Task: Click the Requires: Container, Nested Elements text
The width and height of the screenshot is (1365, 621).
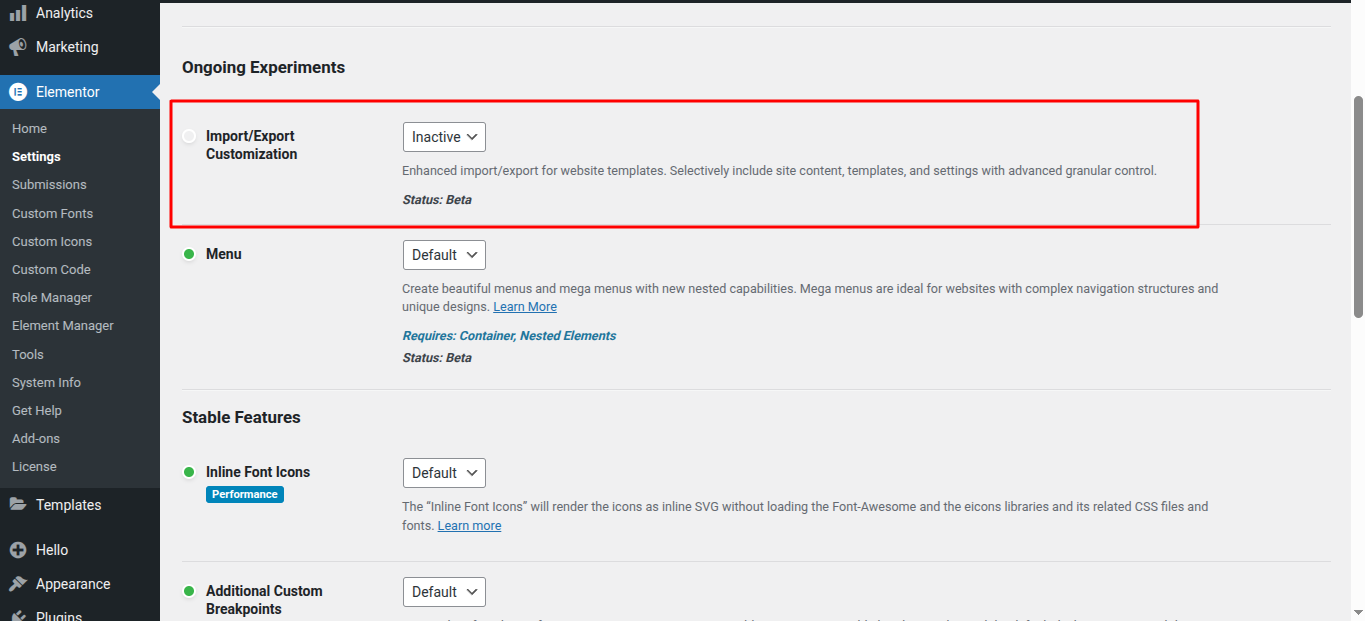Action: pyautogui.click(x=509, y=336)
